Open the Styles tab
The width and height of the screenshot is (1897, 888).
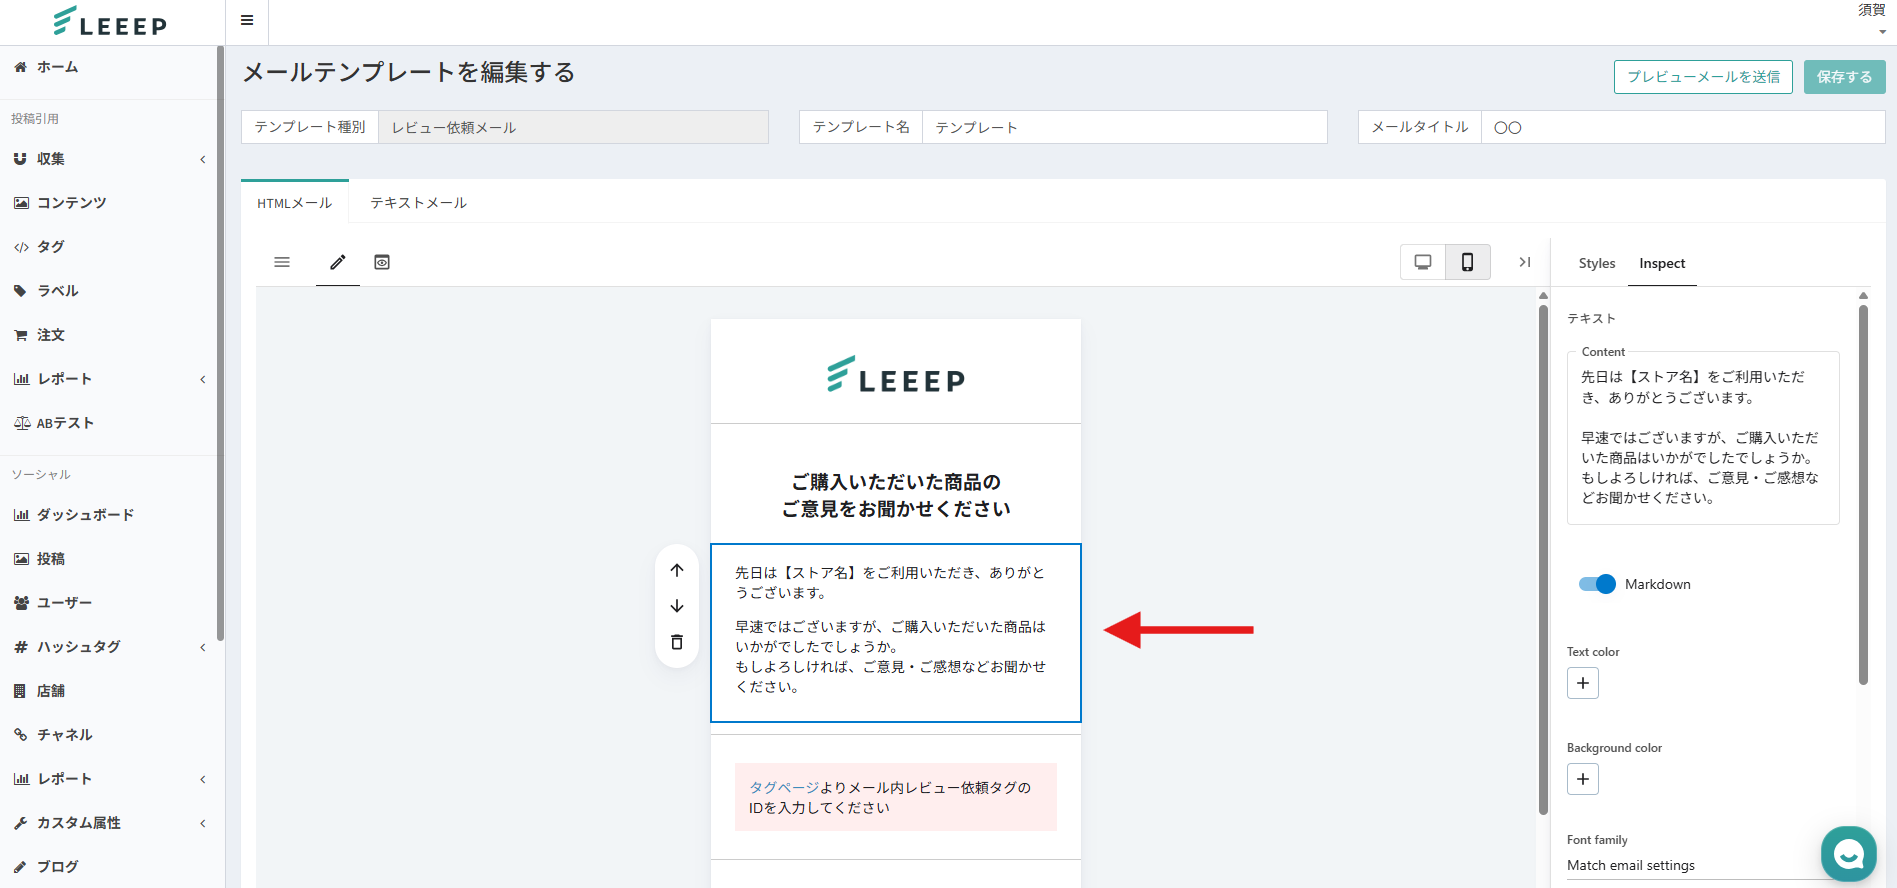click(1597, 263)
